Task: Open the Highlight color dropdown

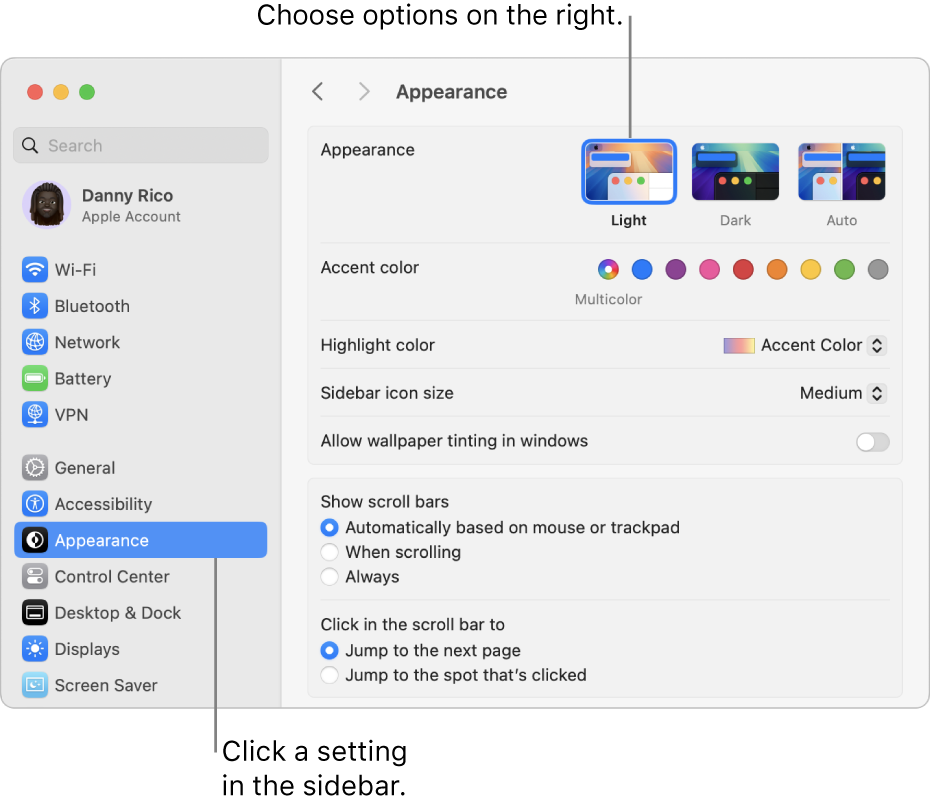Action: point(877,345)
